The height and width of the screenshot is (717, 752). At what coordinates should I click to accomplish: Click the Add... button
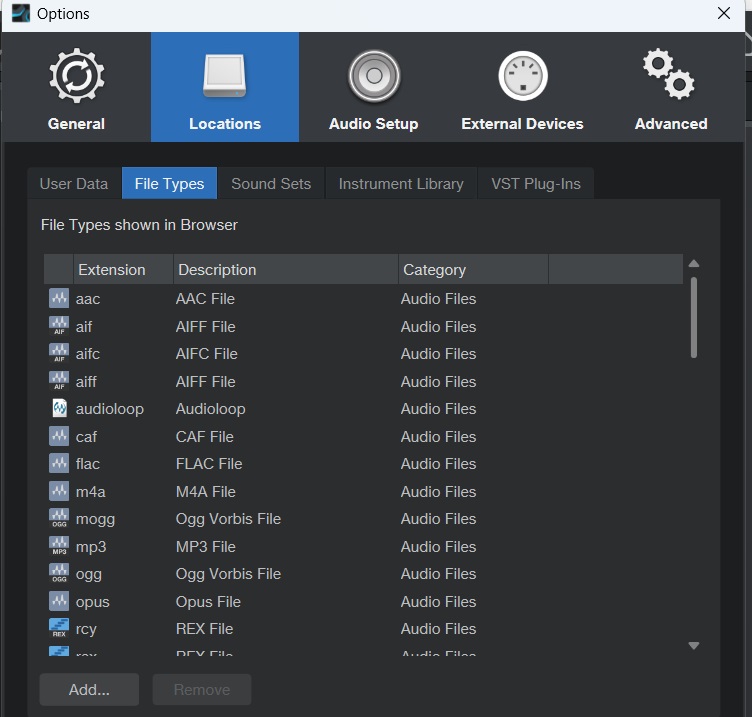tap(89, 689)
